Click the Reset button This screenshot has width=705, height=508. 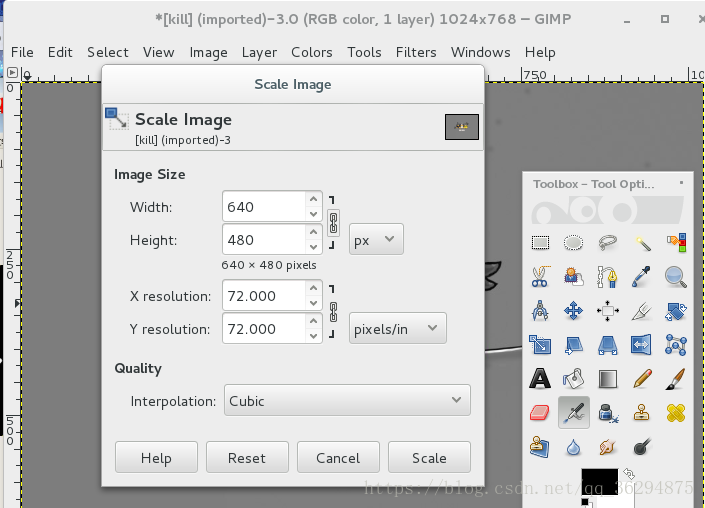[247, 457]
